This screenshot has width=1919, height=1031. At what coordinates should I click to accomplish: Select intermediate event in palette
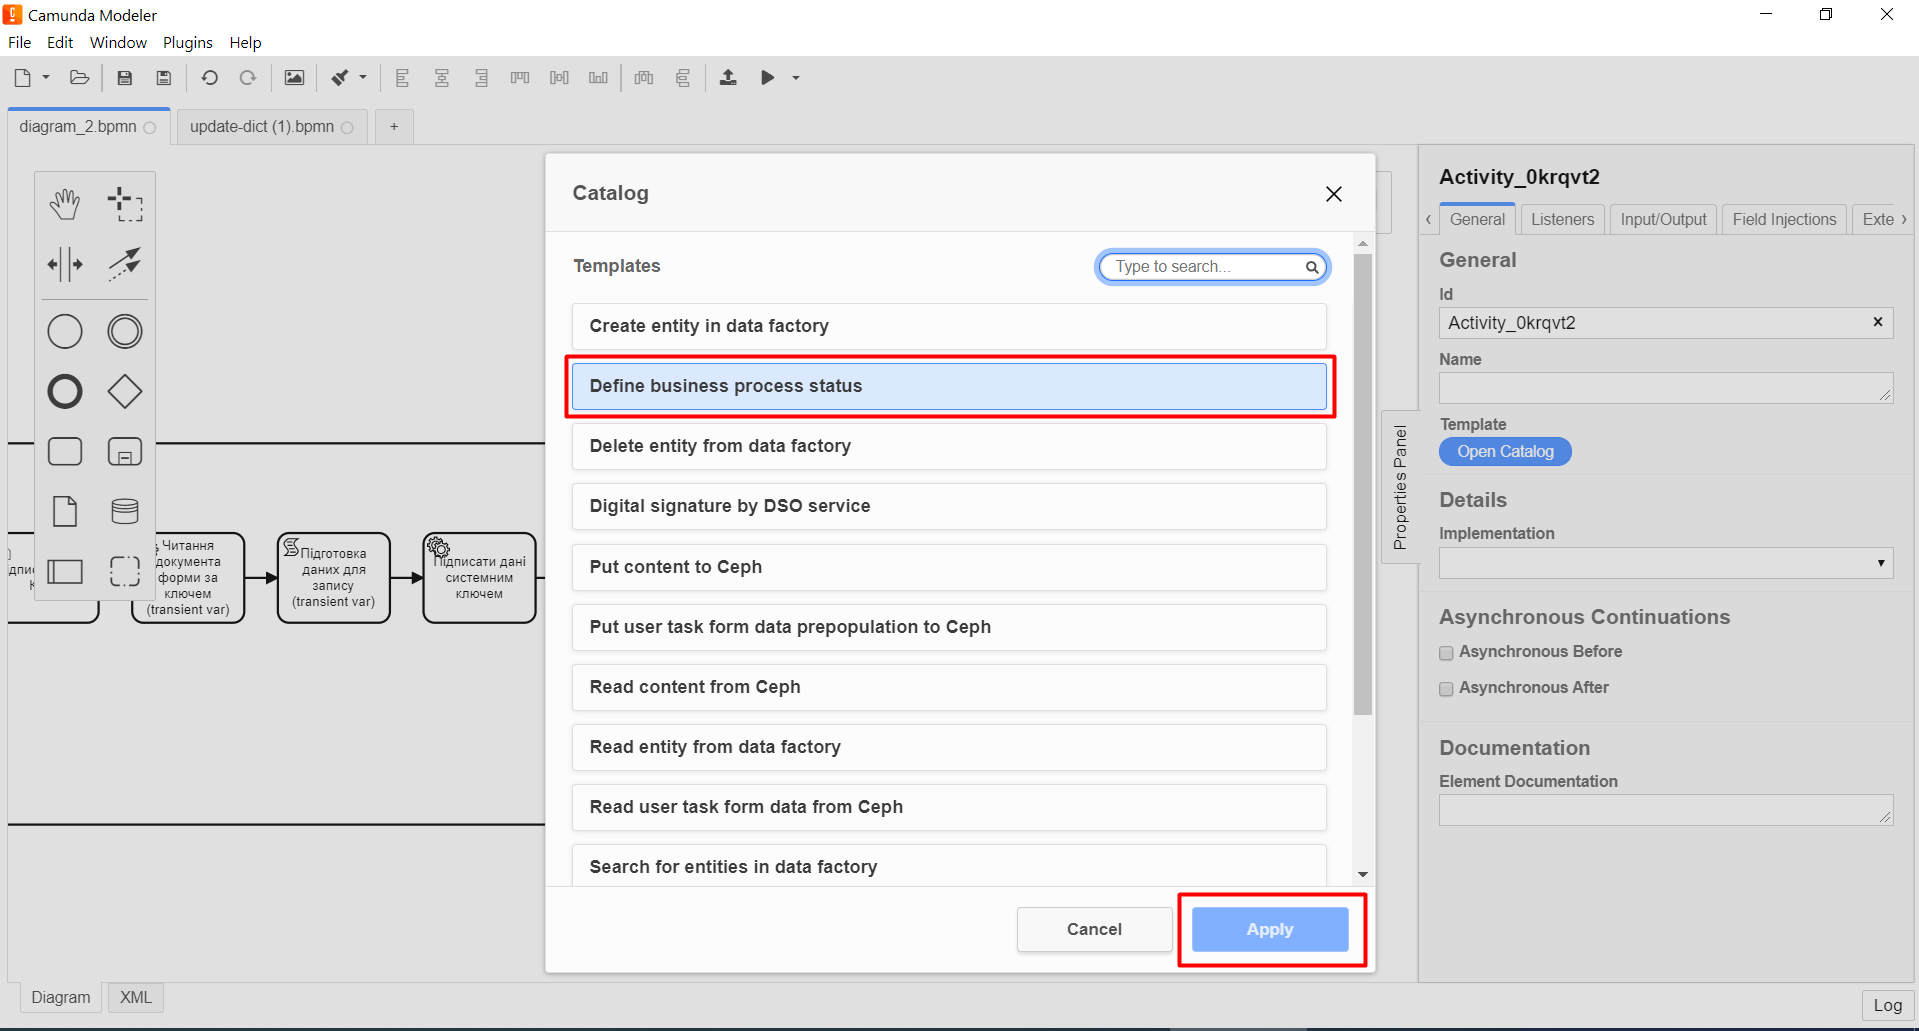[125, 332]
